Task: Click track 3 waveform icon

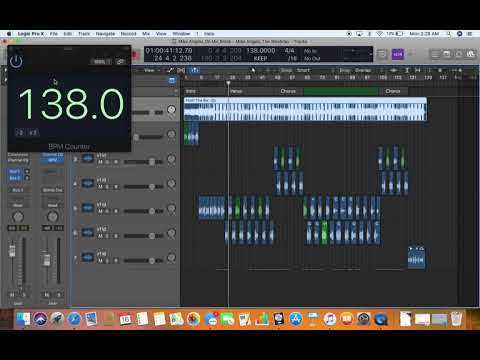Action: coord(88,159)
